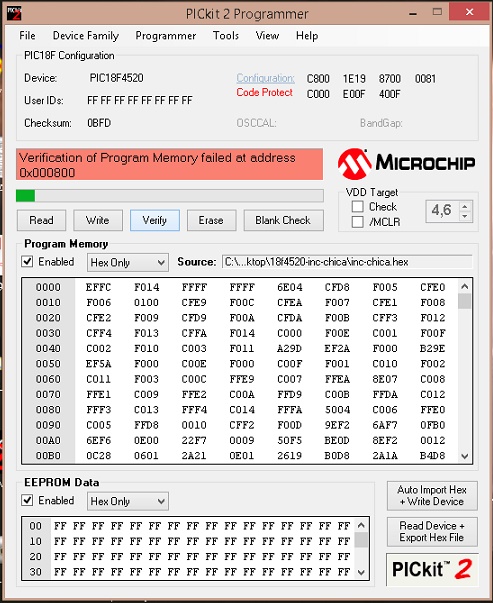Image resolution: width=493 pixels, height=603 pixels.
Task: Select first FF cell in EEPROM row 00
Action: [x=60, y=526]
